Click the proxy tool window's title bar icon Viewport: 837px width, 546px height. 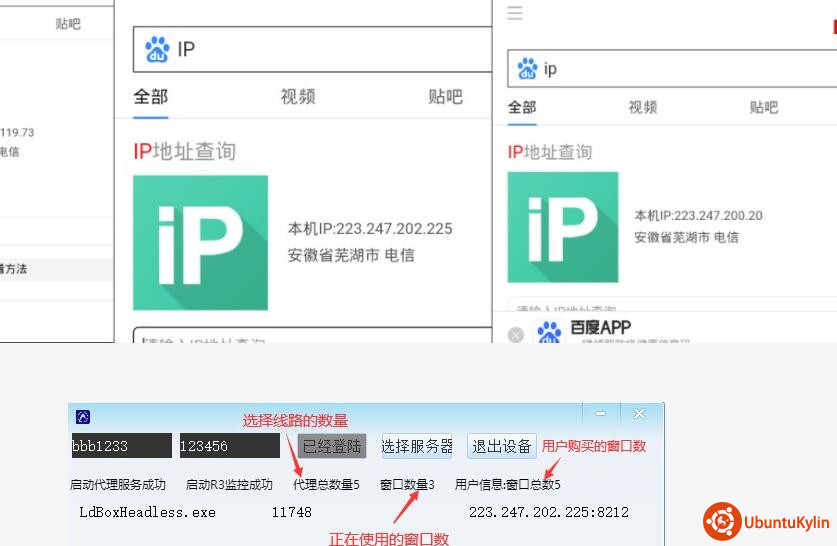point(83,416)
